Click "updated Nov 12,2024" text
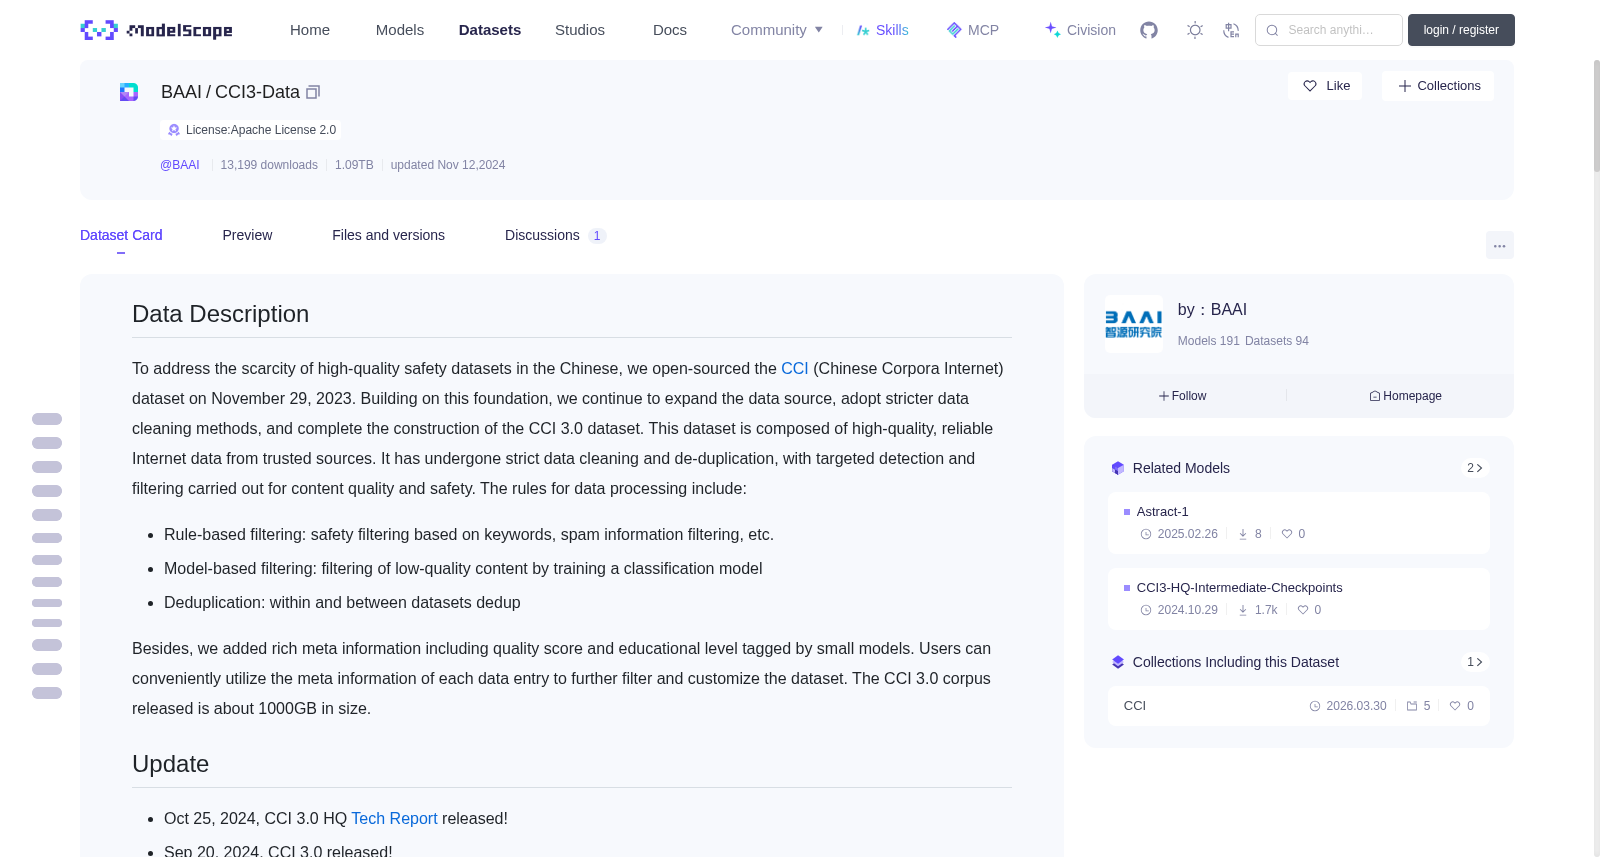Screen dimensions: 1600x857 click(x=448, y=165)
